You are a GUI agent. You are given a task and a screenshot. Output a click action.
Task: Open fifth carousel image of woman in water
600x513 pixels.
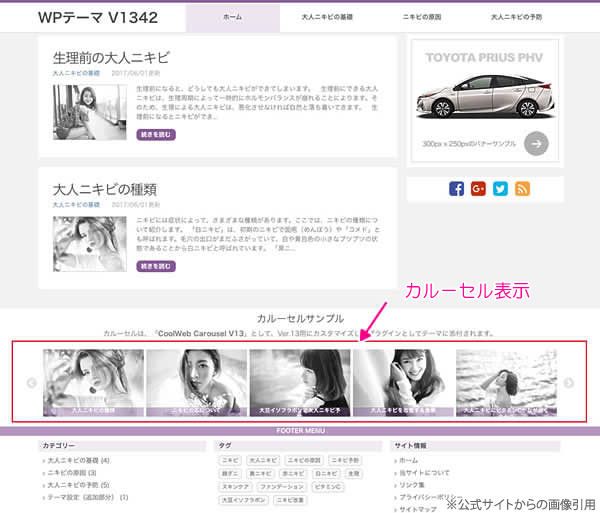click(x=506, y=383)
